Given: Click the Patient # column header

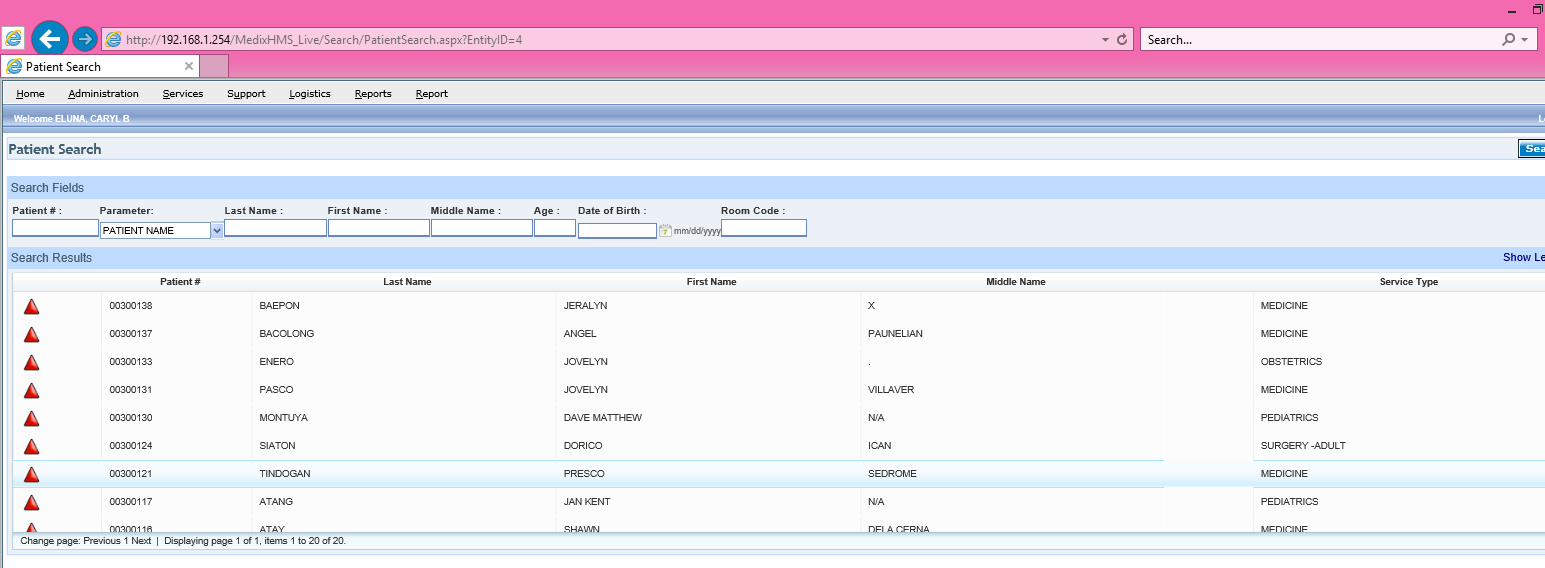Looking at the screenshot, I should (x=180, y=282).
